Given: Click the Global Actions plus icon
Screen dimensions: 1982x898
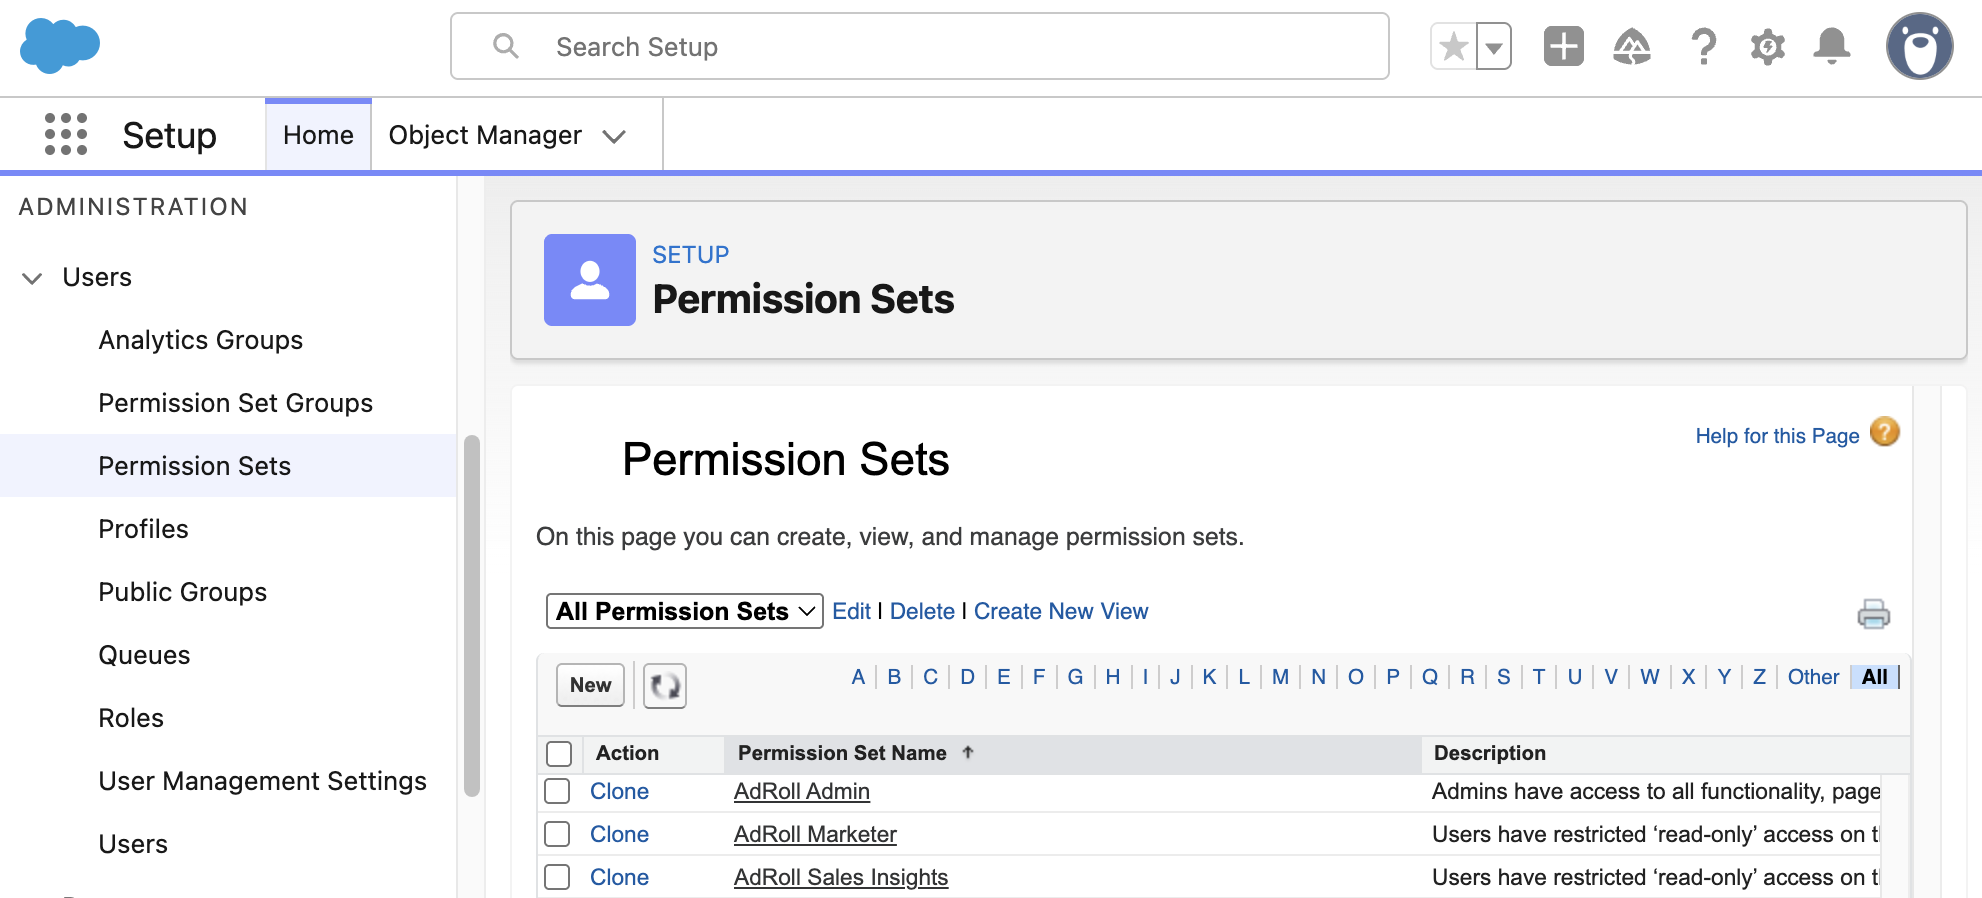Looking at the screenshot, I should click(x=1563, y=46).
